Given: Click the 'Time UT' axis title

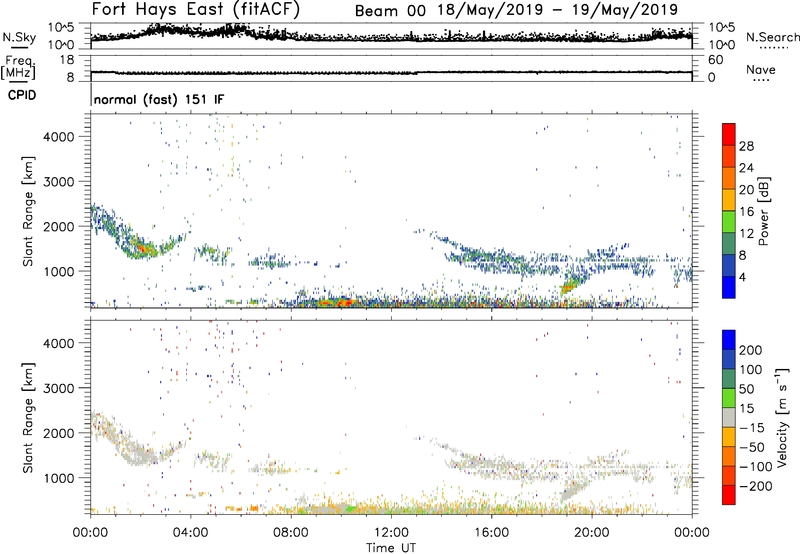Looking at the screenshot, I should (391, 548).
